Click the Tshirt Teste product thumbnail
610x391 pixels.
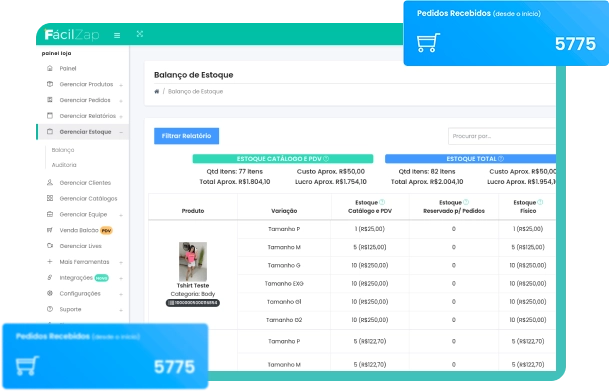(x=193, y=261)
